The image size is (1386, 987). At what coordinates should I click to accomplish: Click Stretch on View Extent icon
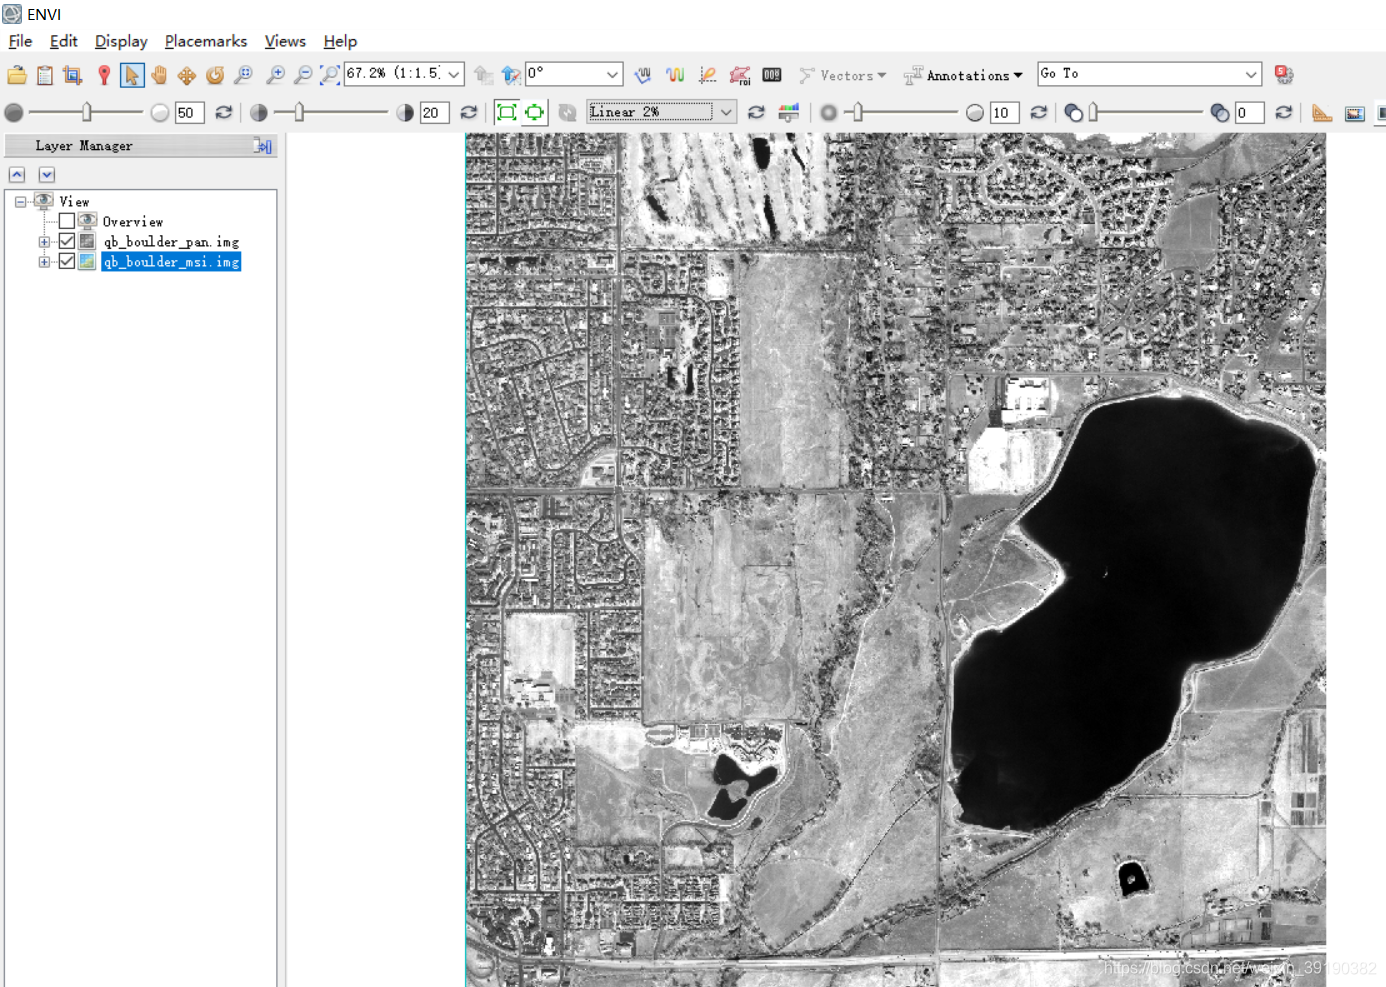535,112
